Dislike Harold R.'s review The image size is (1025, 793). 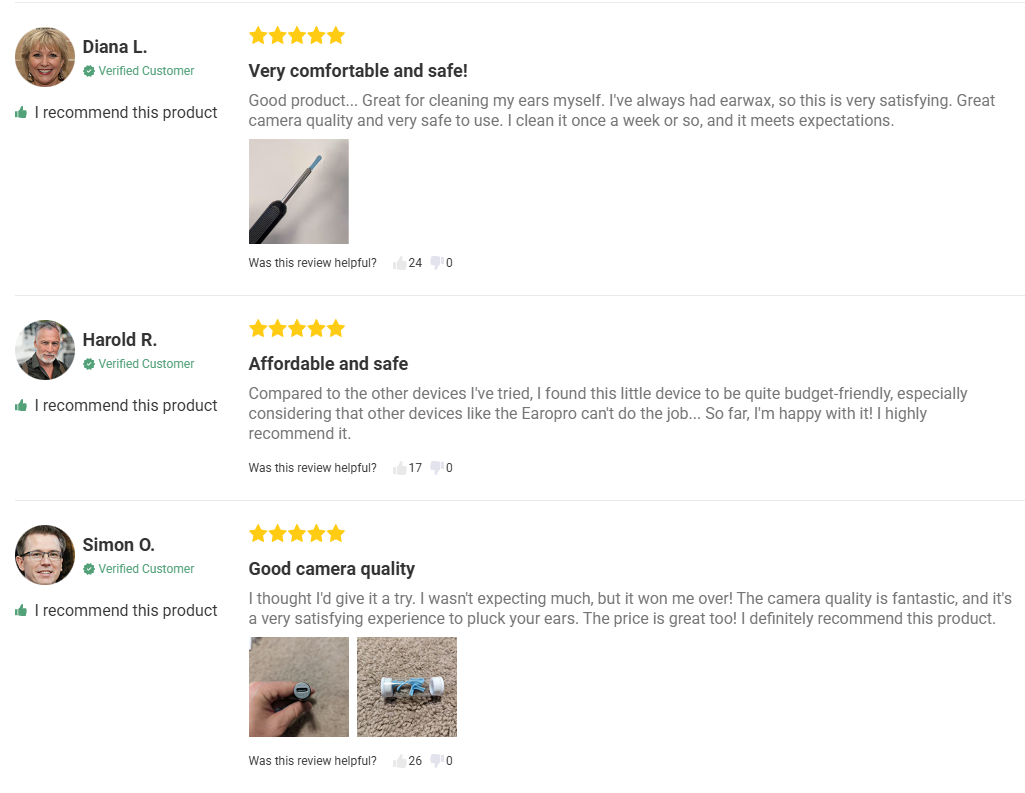tap(437, 468)
